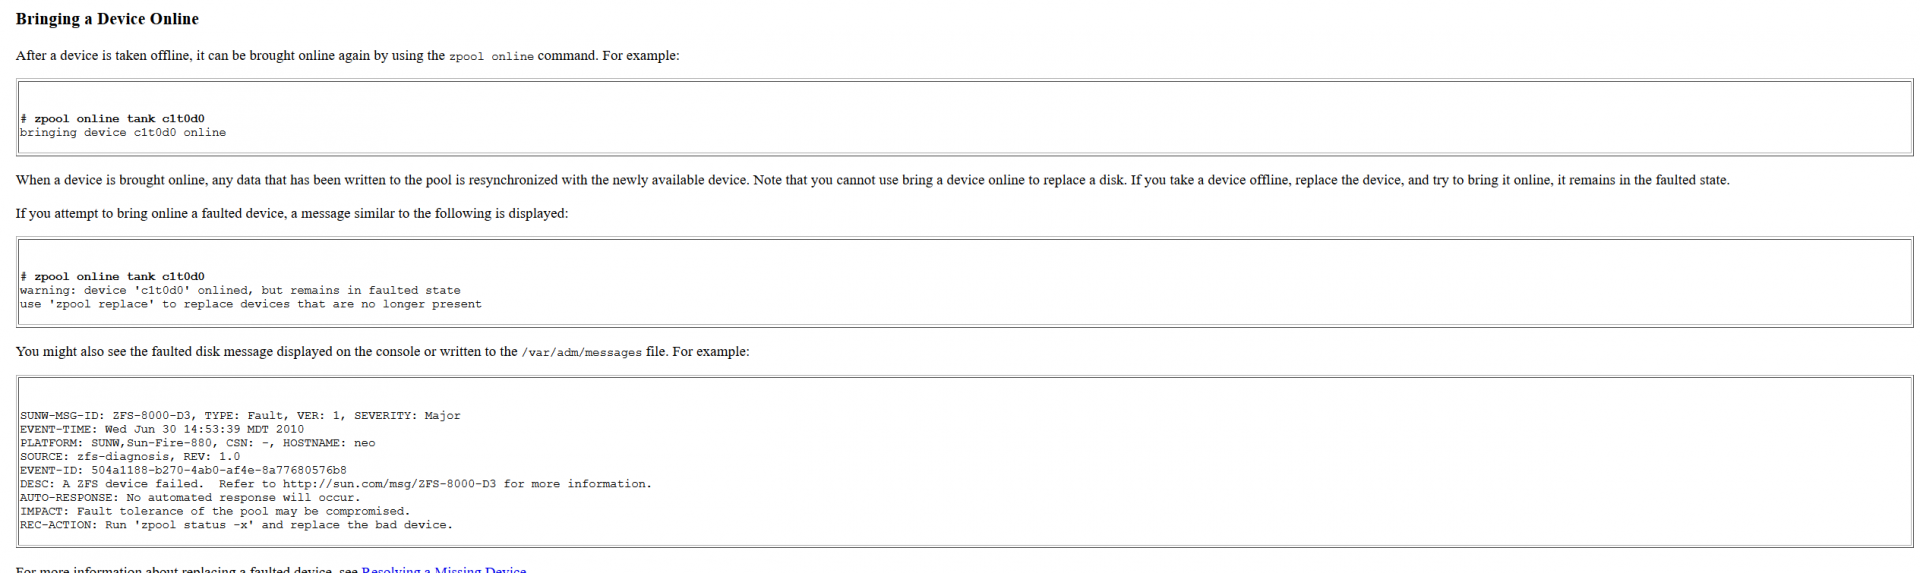Click the EVENT-ID line in log output
Image resolution: width=1920 pixels, height=573 pixels.
183,470
